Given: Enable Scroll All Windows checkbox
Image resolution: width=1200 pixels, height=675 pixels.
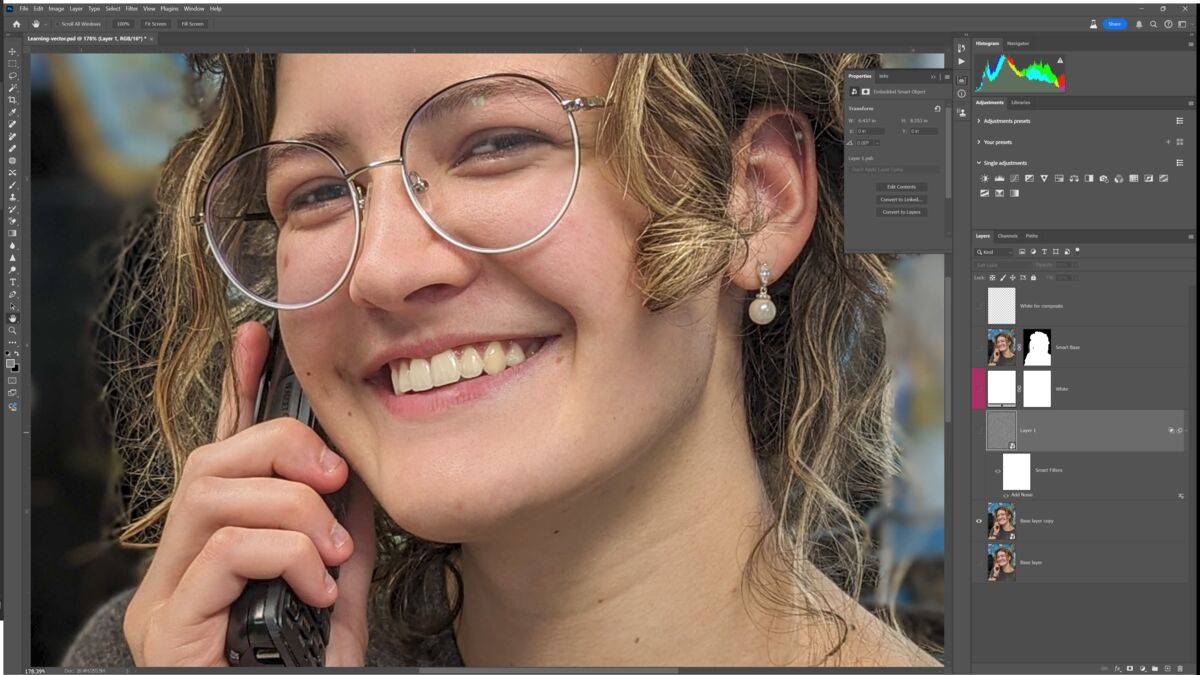Looking at the screenshot, I should (x=58, y=24).
